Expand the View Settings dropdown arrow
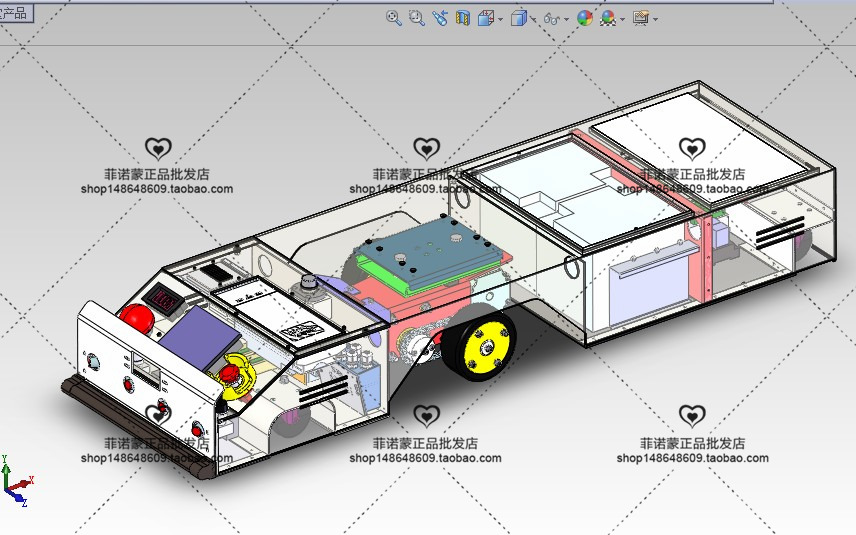The width and height of the screenshot is (856, 535). pos(655,20)
